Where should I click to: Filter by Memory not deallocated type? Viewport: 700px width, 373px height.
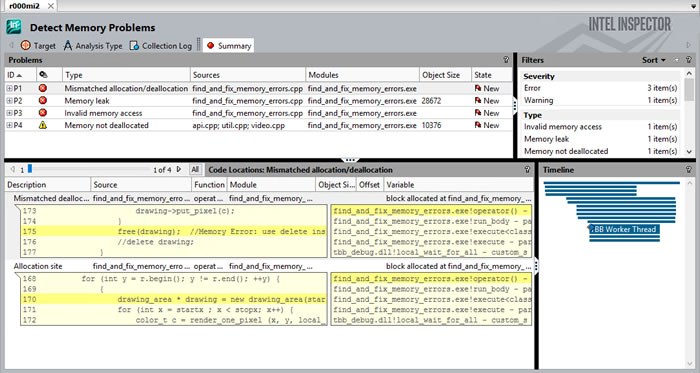point(600,151)
